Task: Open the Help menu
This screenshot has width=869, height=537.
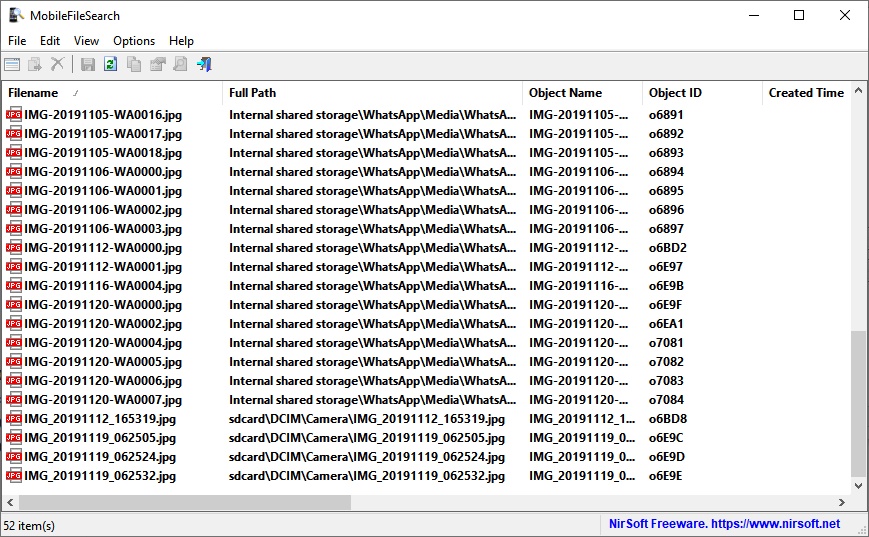Action: pos(181,41)
